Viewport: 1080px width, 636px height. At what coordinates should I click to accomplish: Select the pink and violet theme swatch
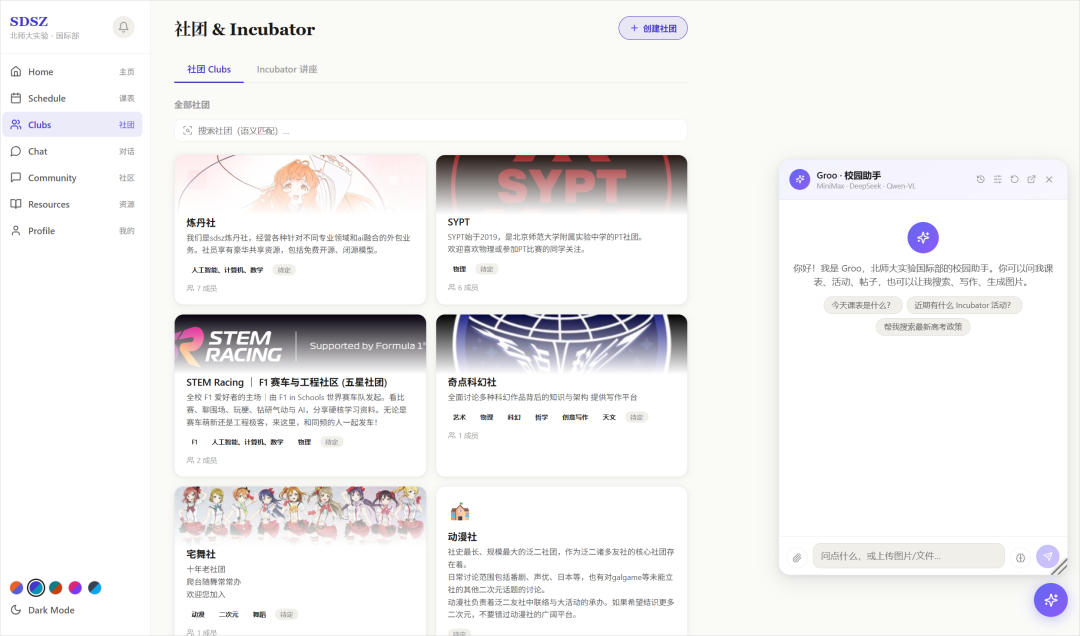click(75, 588)
